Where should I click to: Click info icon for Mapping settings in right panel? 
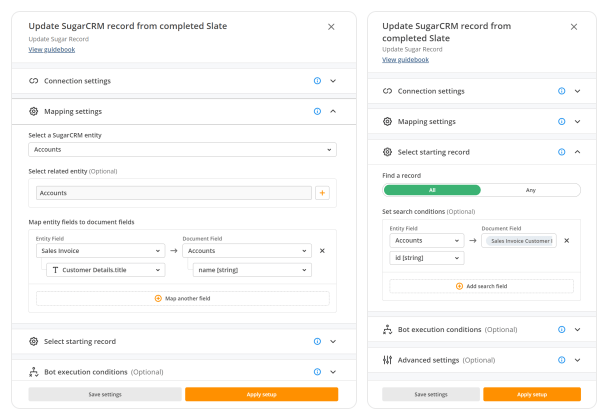(561, 121)
